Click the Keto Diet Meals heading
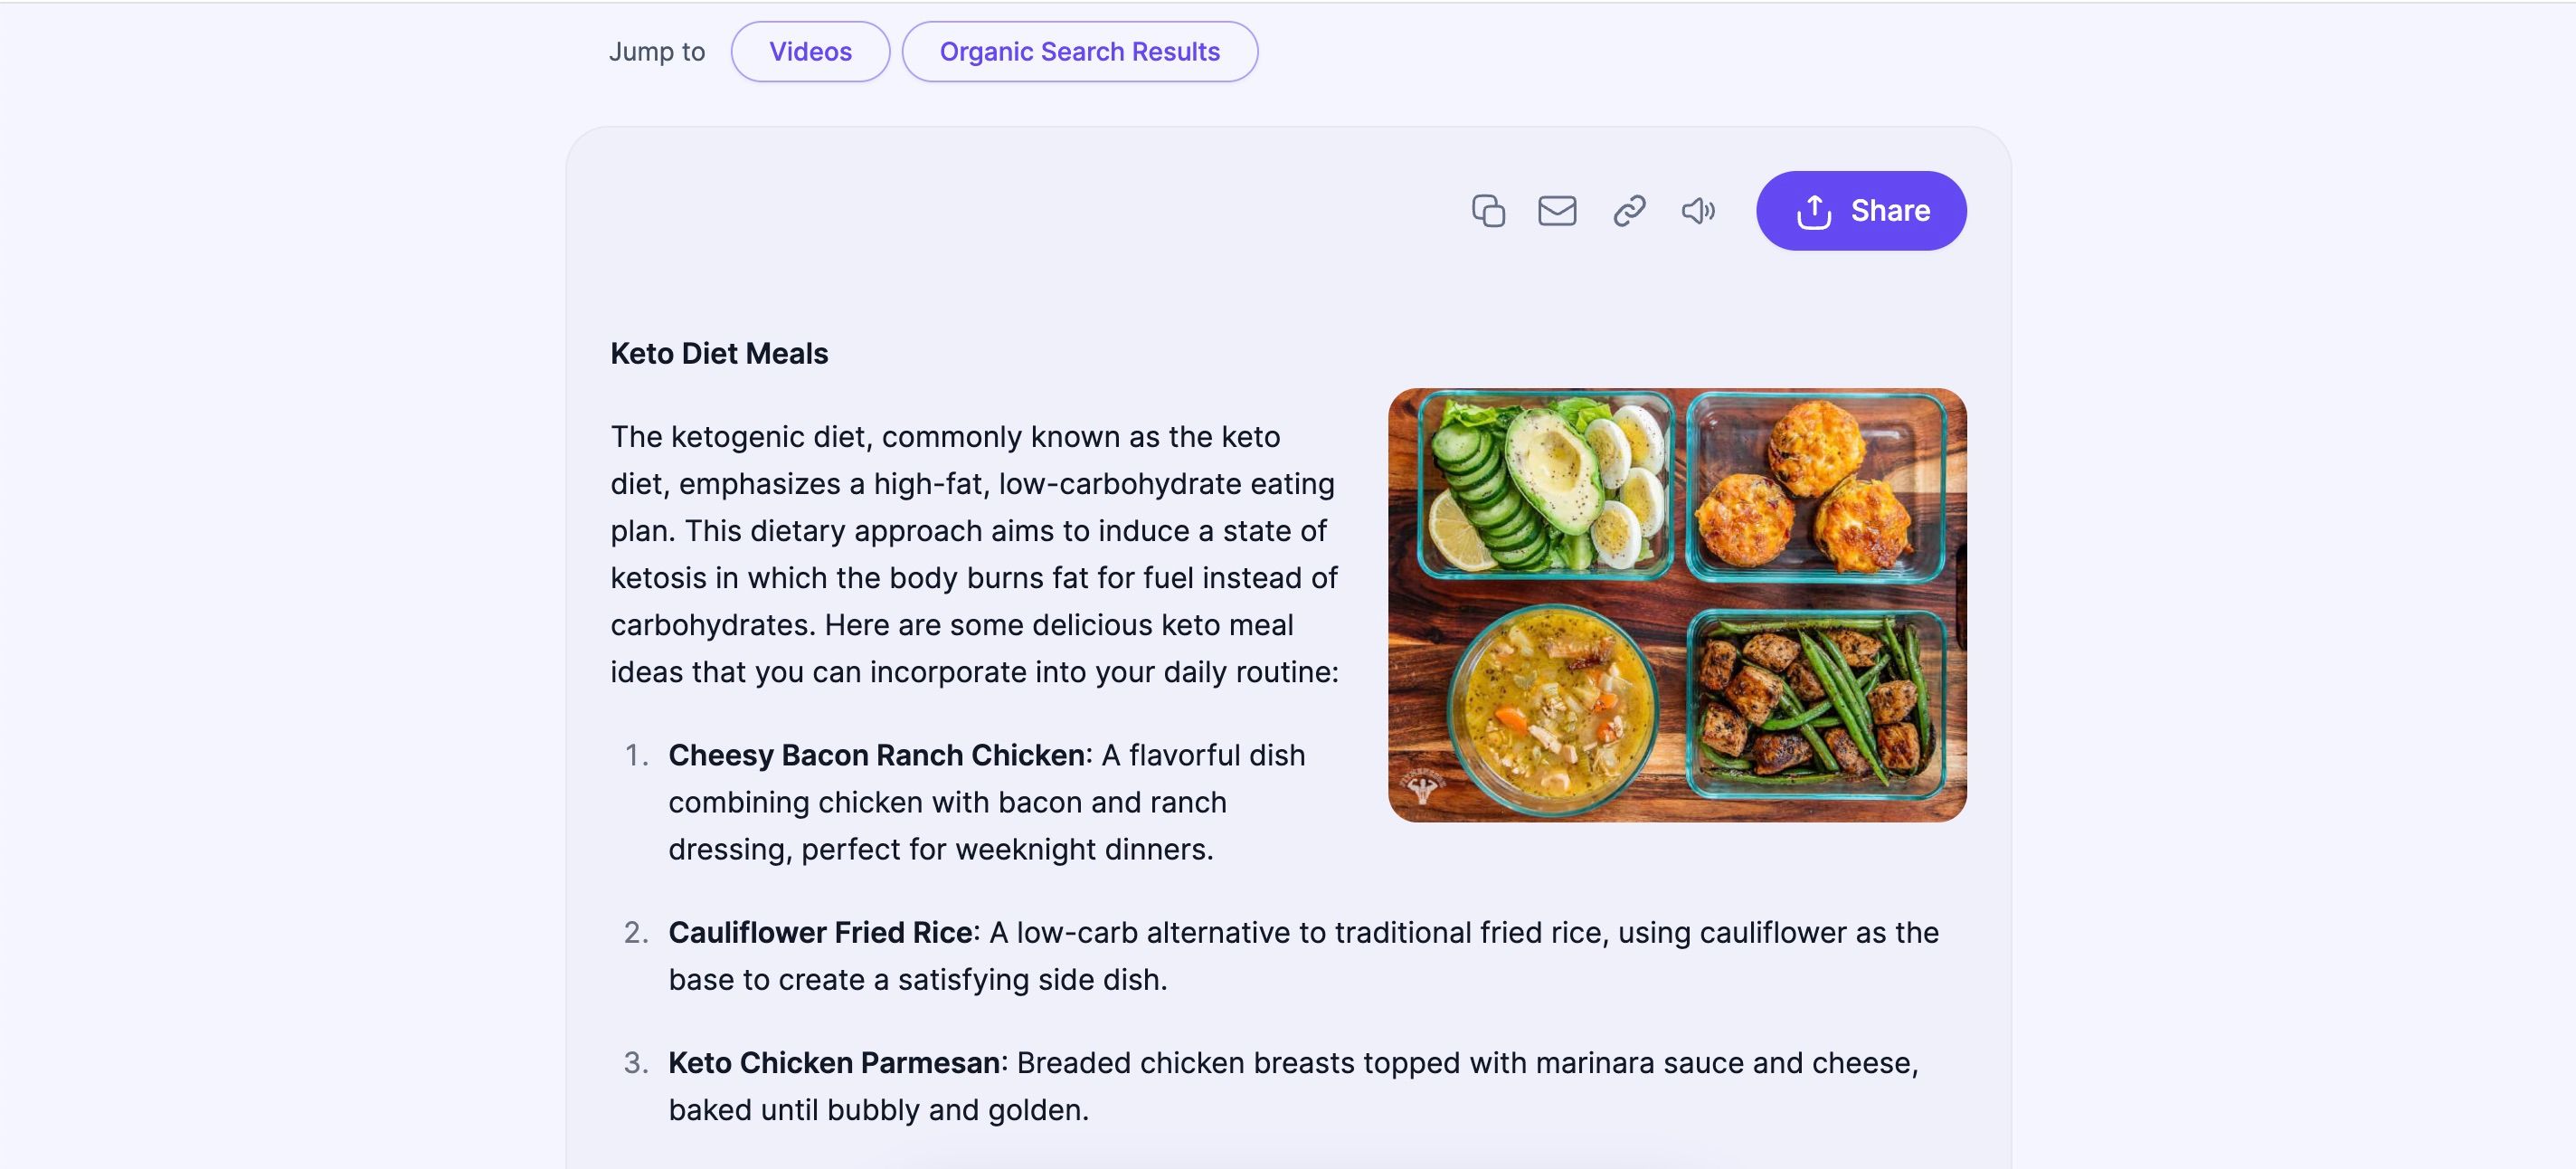 [x=719, y=354]
